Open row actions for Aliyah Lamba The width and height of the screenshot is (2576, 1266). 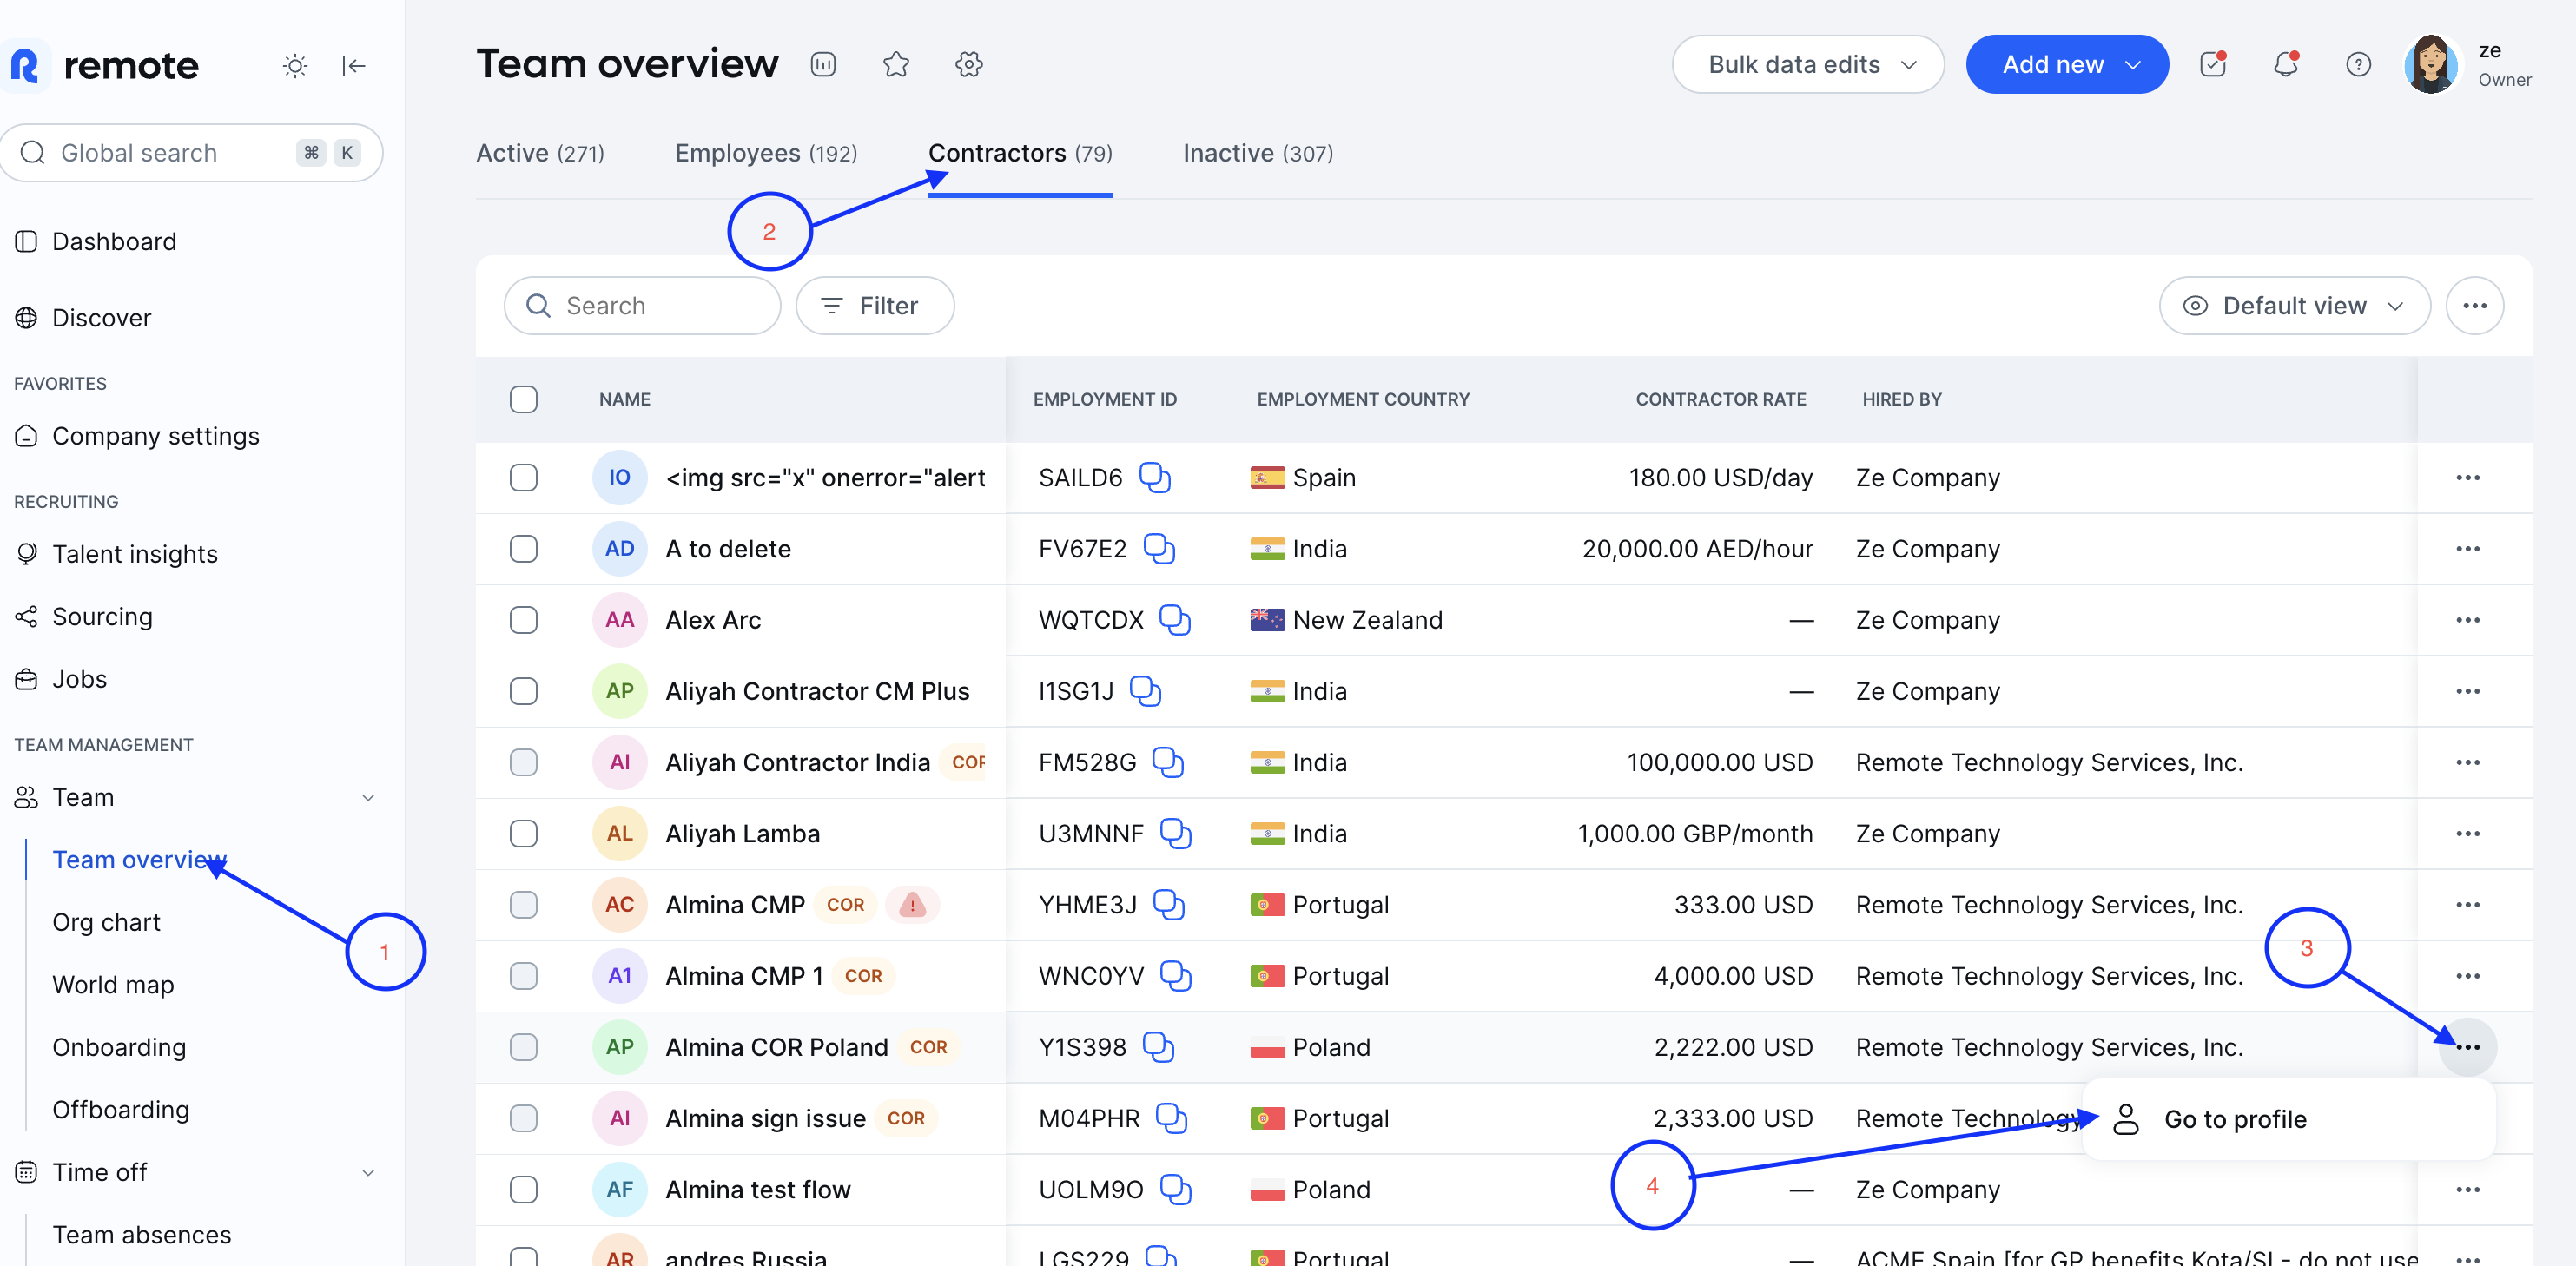[2467, 834]
